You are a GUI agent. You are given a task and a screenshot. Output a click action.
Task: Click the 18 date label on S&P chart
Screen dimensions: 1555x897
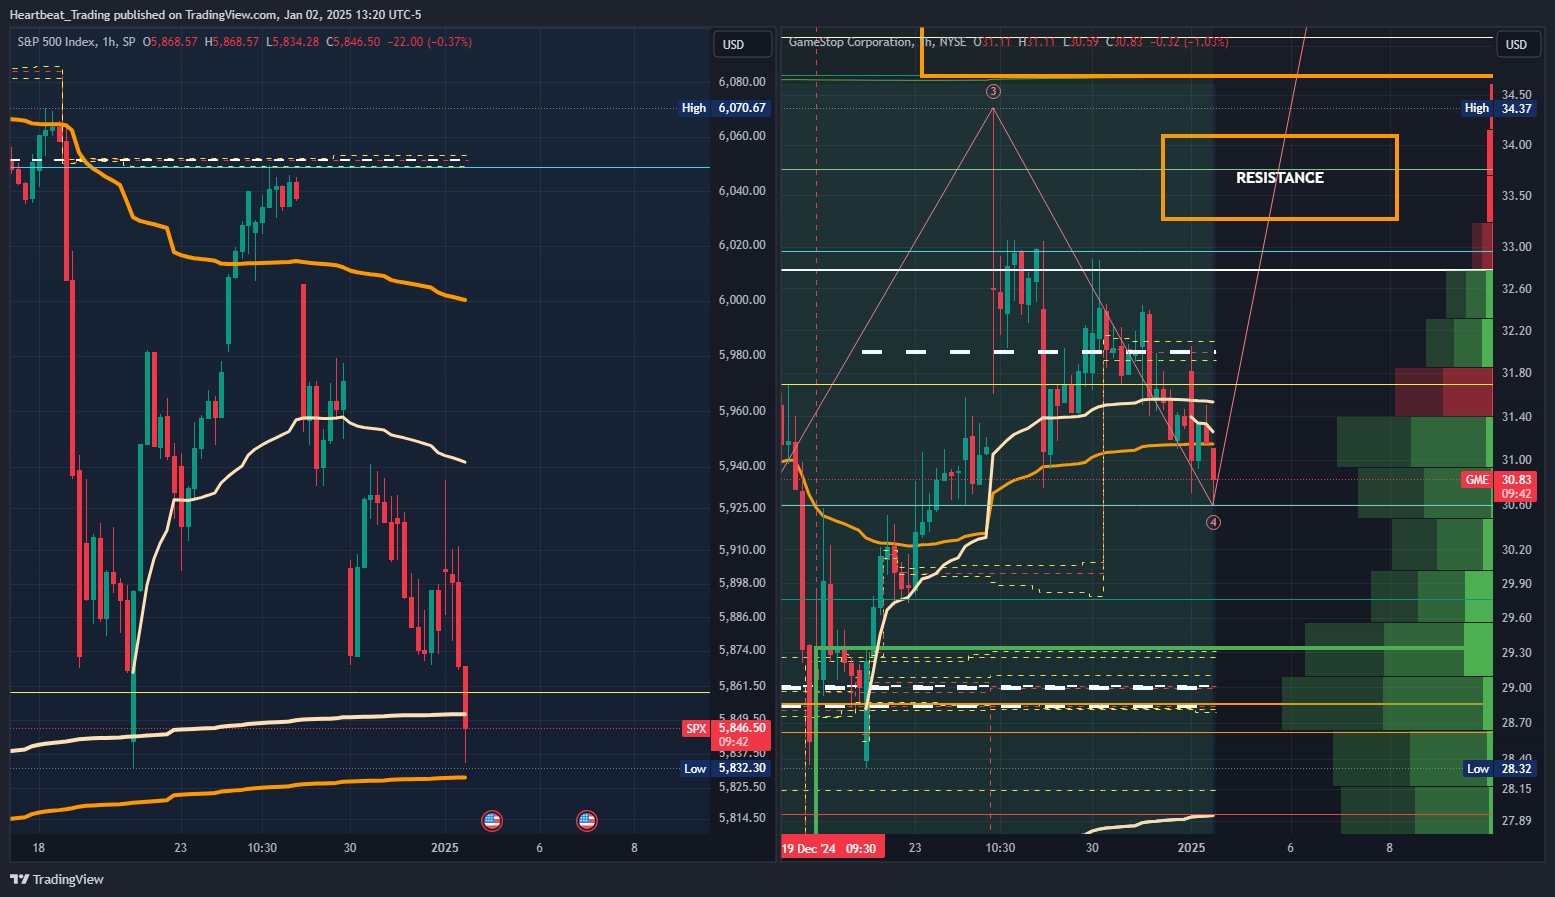tap(38, 848)
